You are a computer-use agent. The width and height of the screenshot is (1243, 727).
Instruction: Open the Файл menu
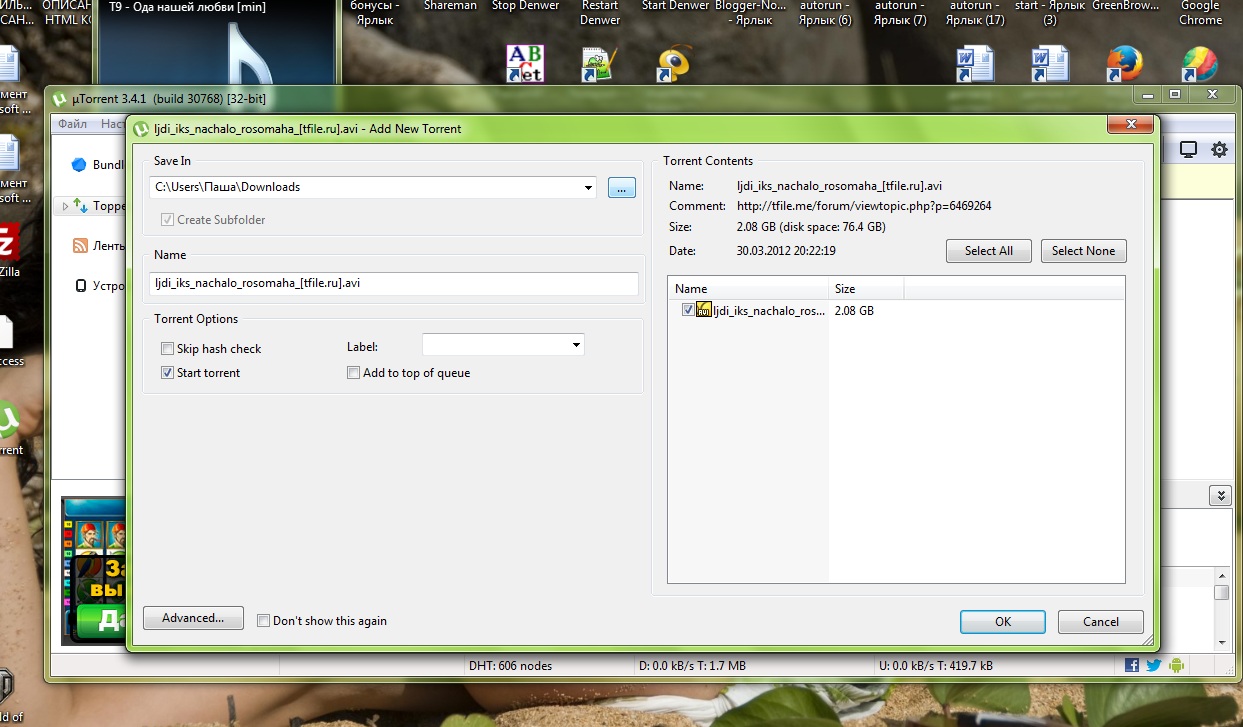(x=72, y=125)
